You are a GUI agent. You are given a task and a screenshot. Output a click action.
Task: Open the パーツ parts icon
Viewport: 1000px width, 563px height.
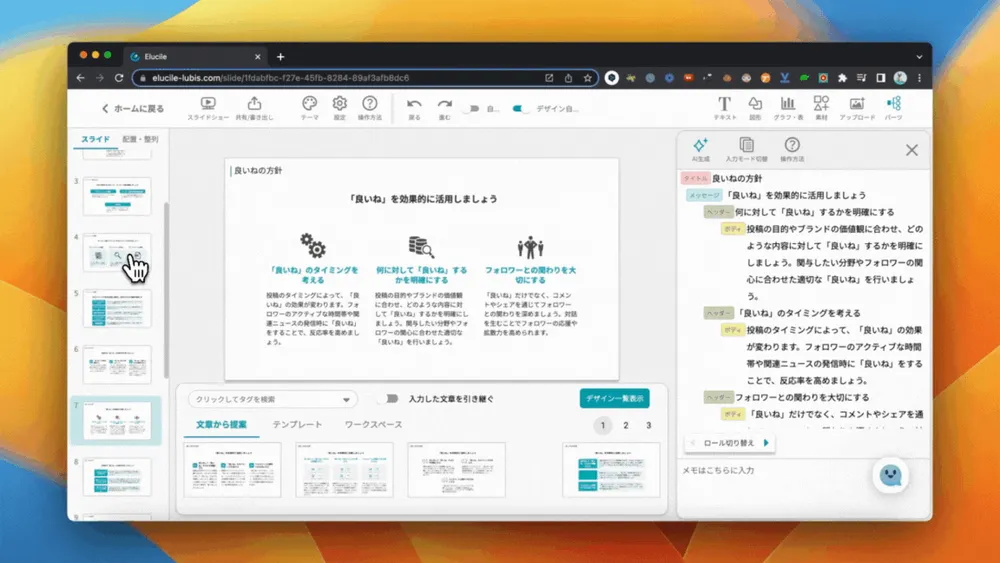click(893, 108)
